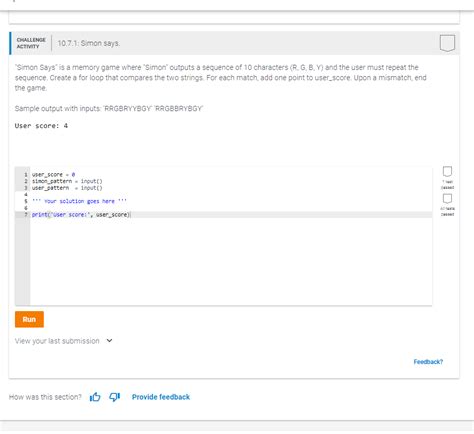Click the sample output inputs text line
The width and height of the screenshot is (474, 434).
click(109, 109)
